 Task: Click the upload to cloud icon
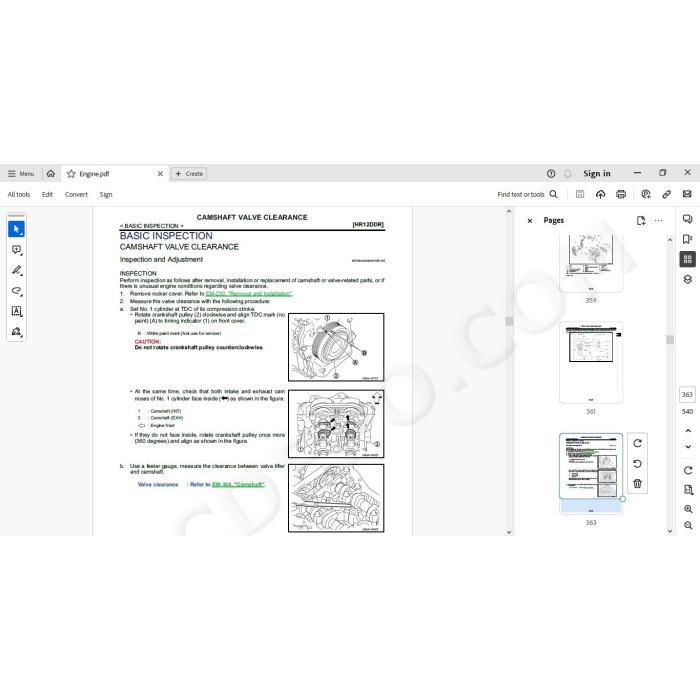click(600, 194)
